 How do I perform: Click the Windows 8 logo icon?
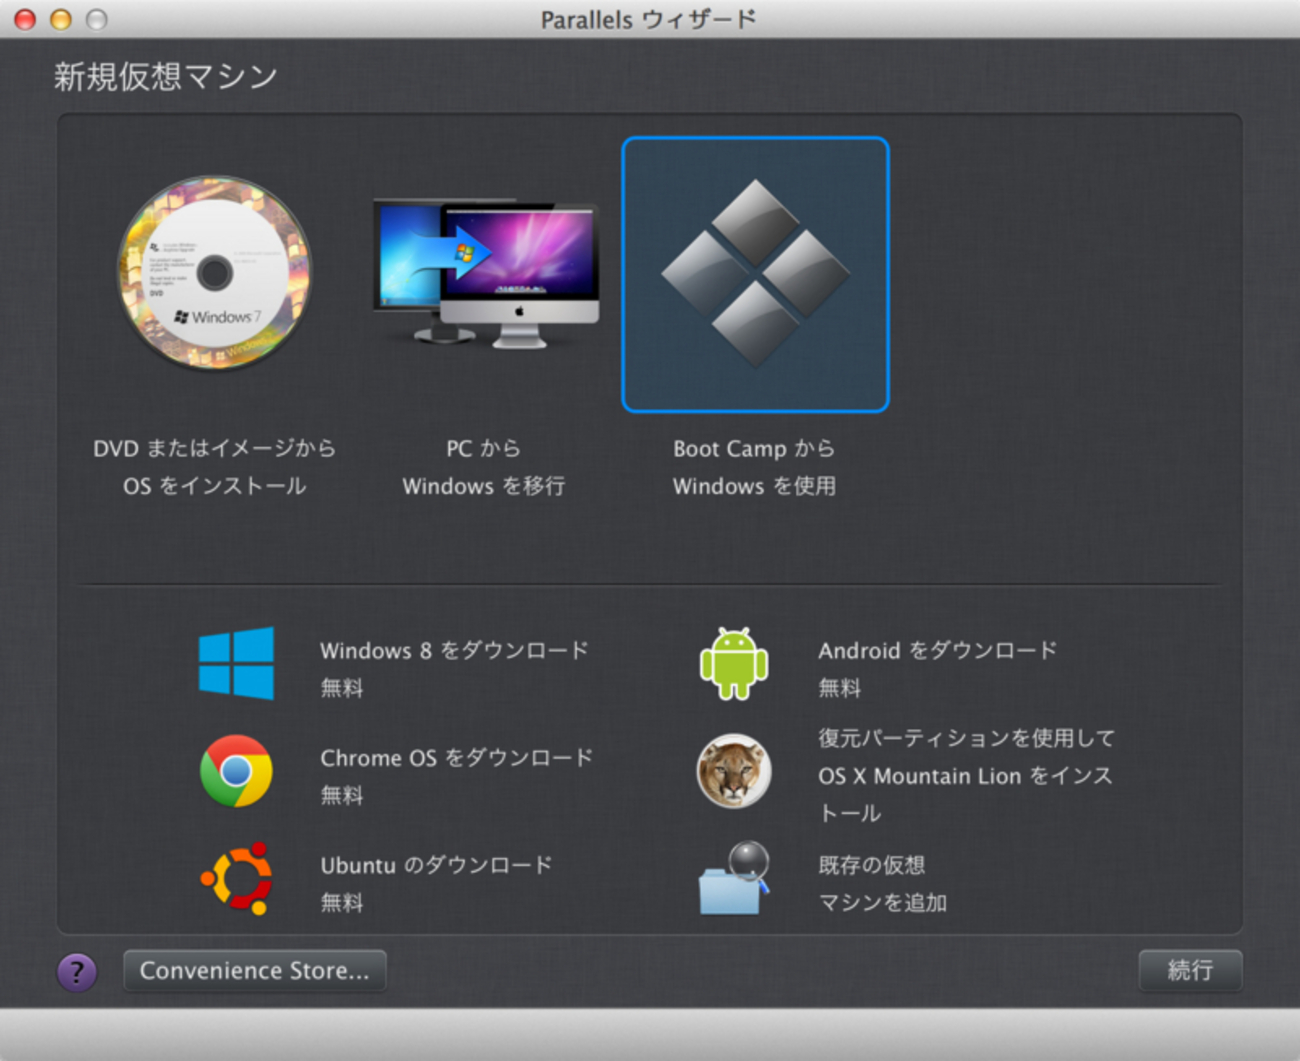point(236,663)
